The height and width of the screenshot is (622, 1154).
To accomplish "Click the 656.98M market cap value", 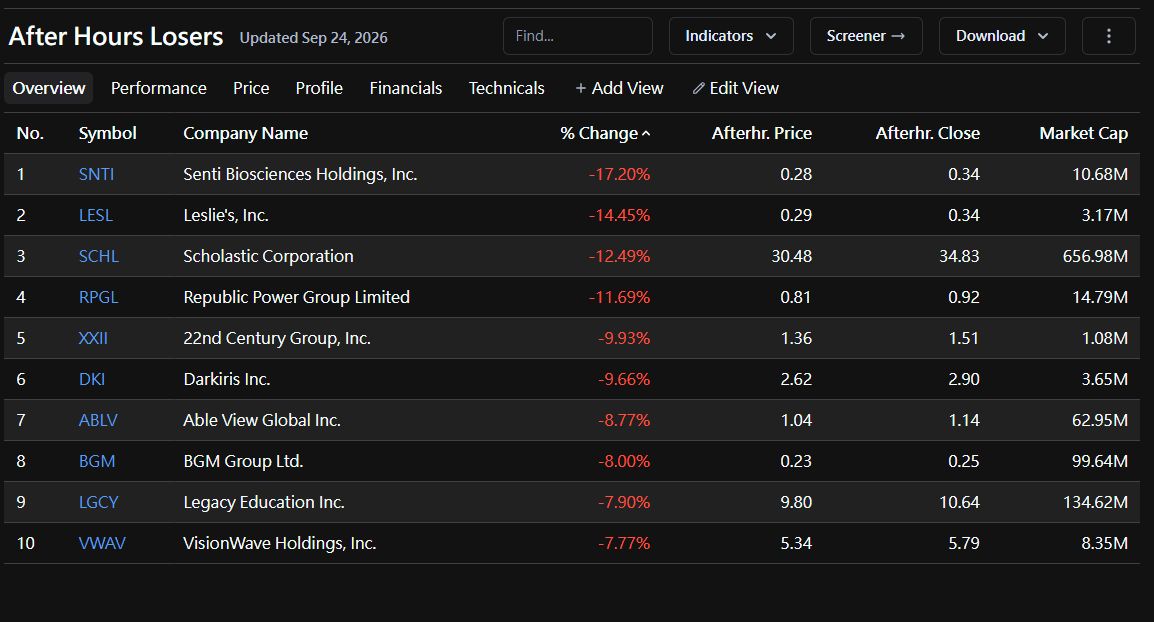I will [1095, 256].
